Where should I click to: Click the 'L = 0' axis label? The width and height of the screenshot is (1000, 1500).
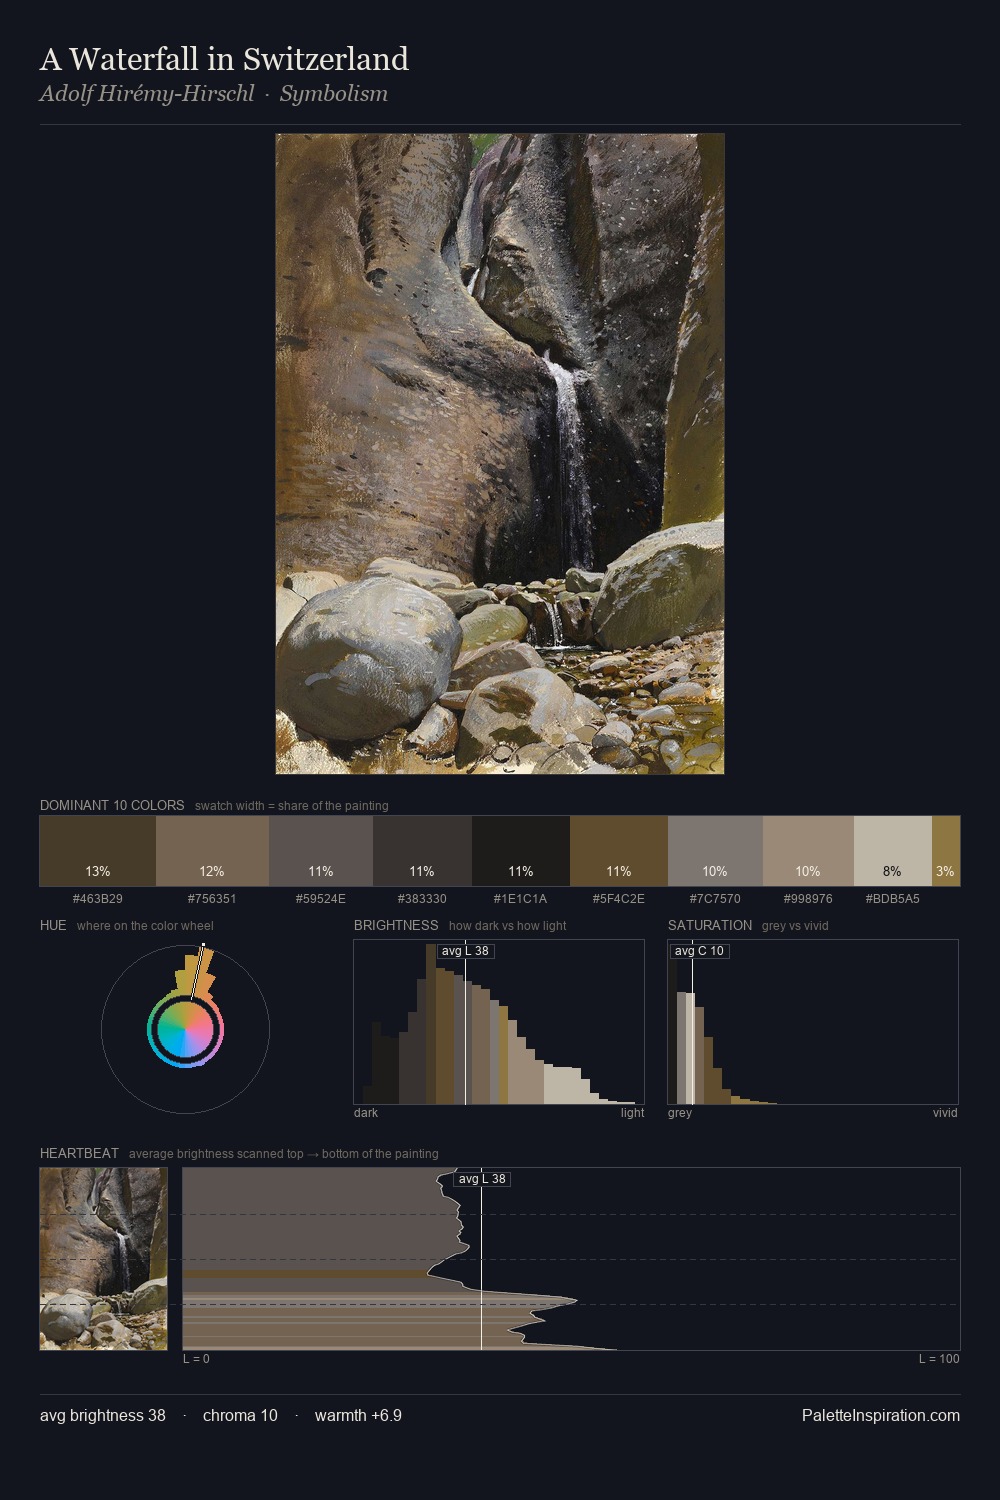click(196, 1358)
